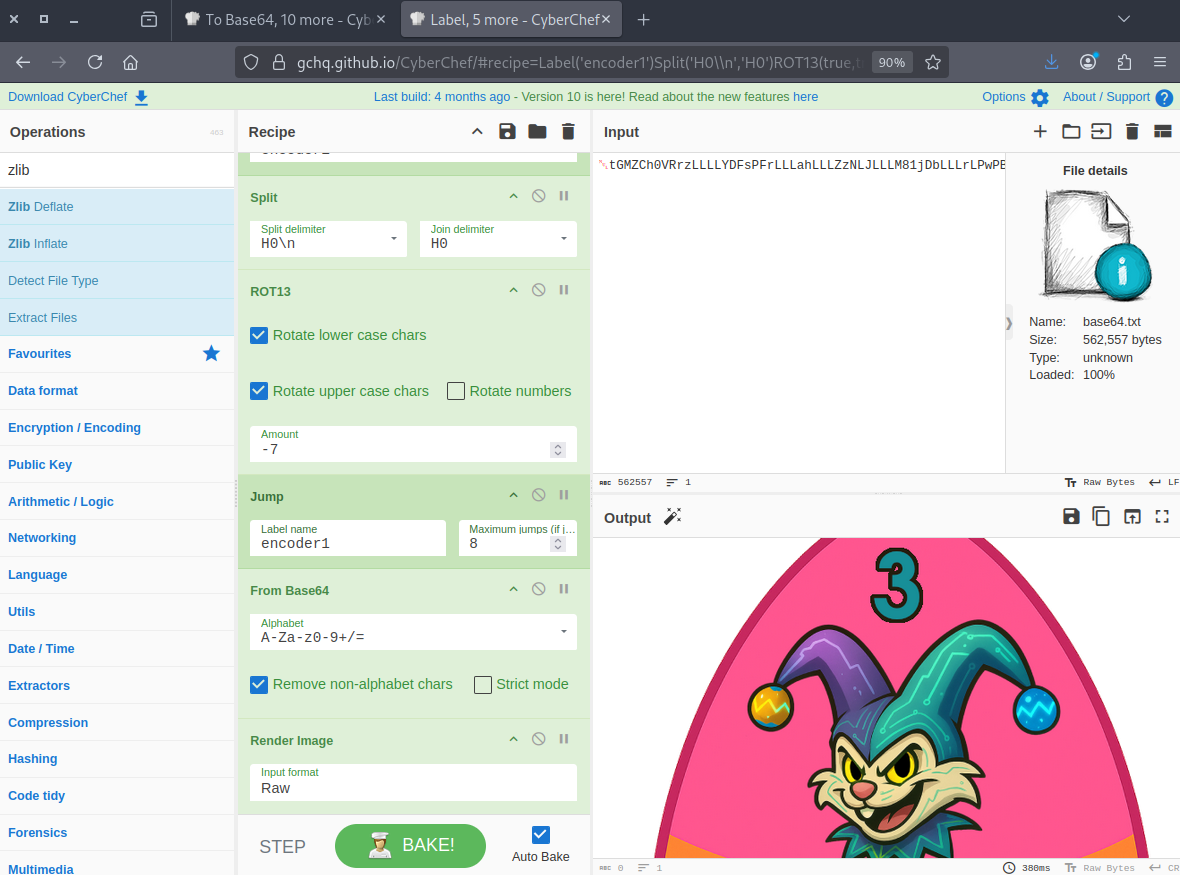
Task: Open the Split delimiter dropdown
Action: click(394, 238)
